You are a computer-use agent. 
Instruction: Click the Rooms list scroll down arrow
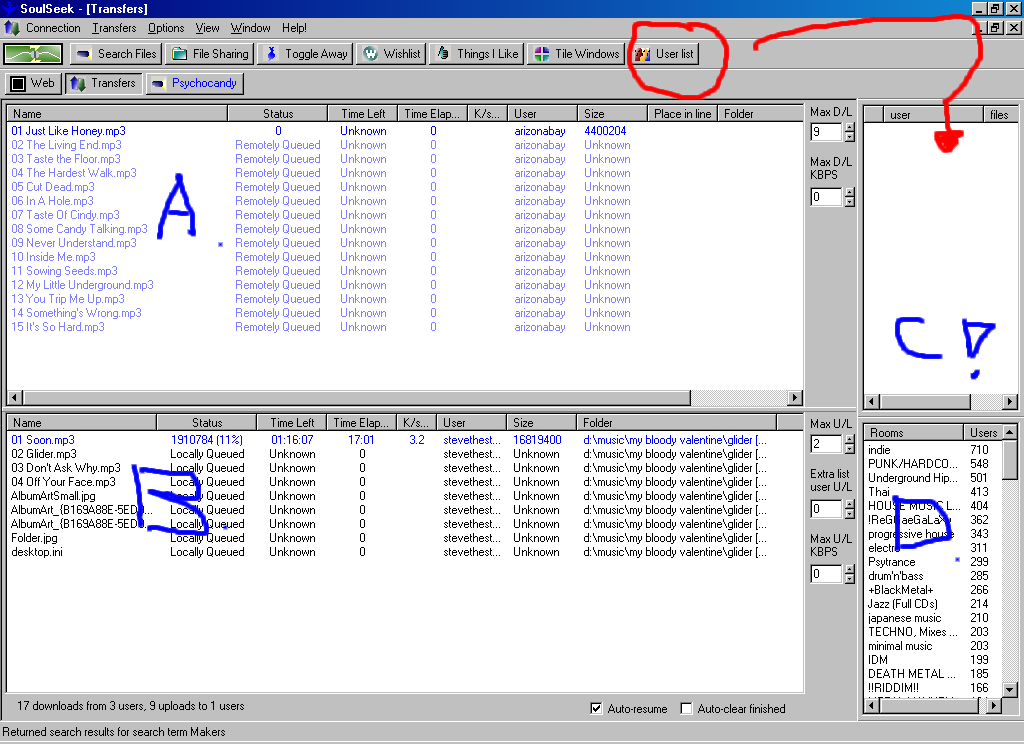[1010, 689]
